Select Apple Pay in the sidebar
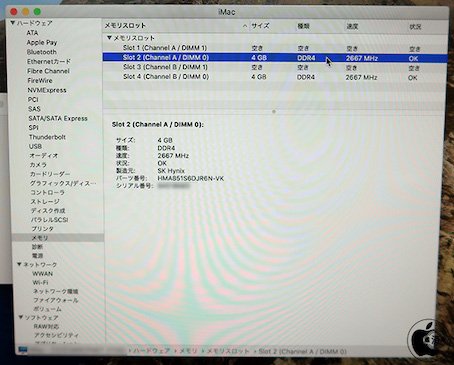The width and height of the screenshot is (454, 365). [42, 42]
